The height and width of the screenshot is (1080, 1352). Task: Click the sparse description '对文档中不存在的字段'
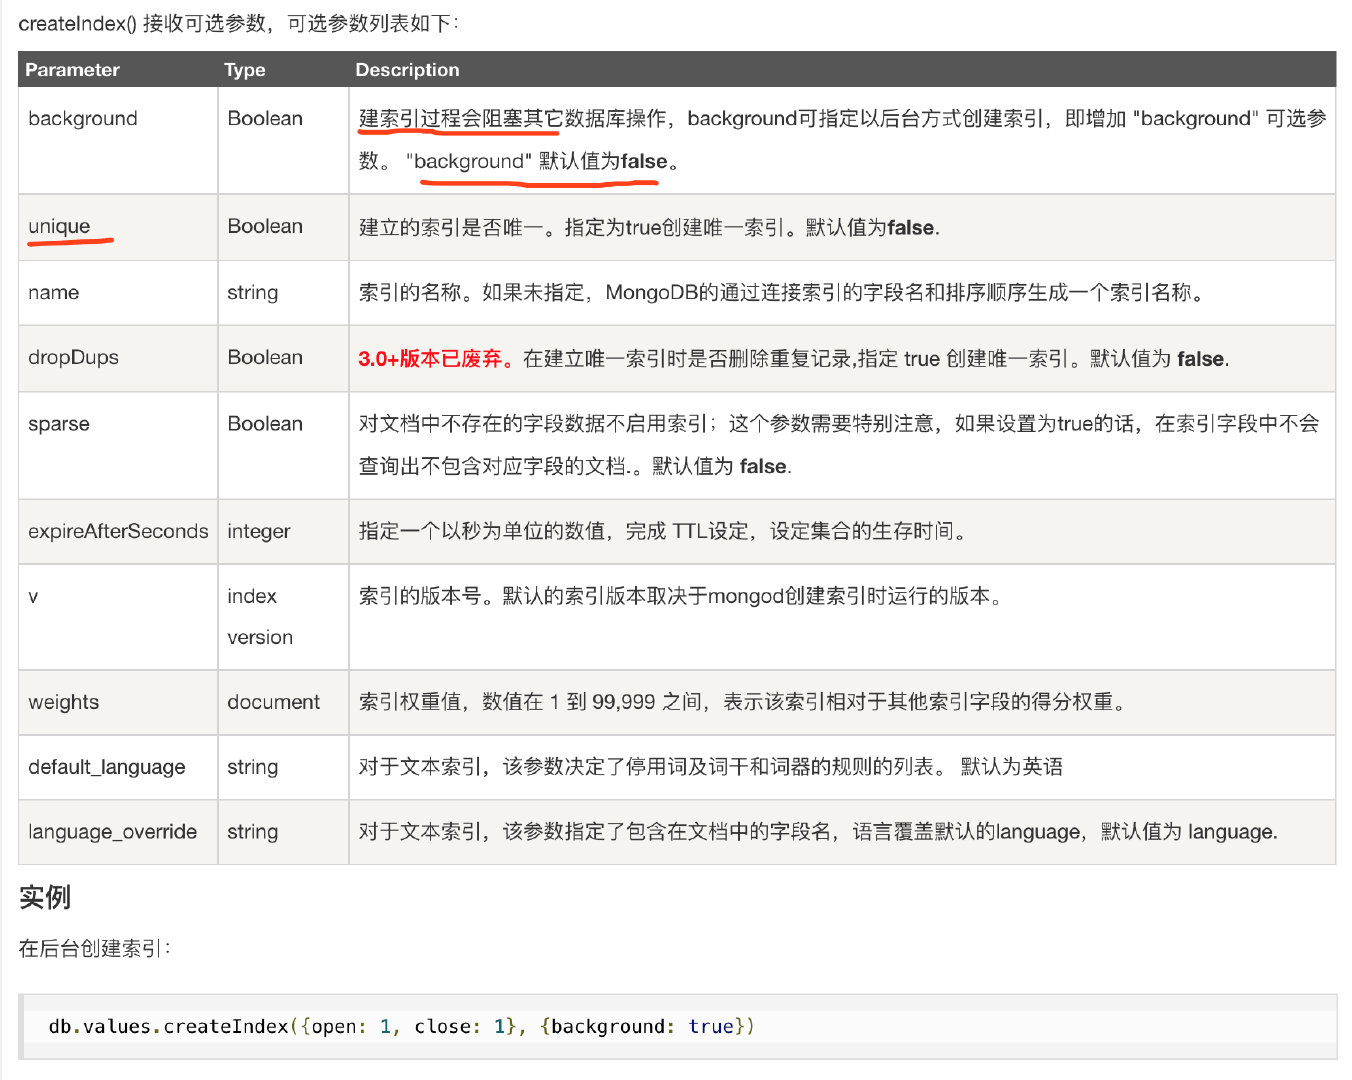point(839,444)
